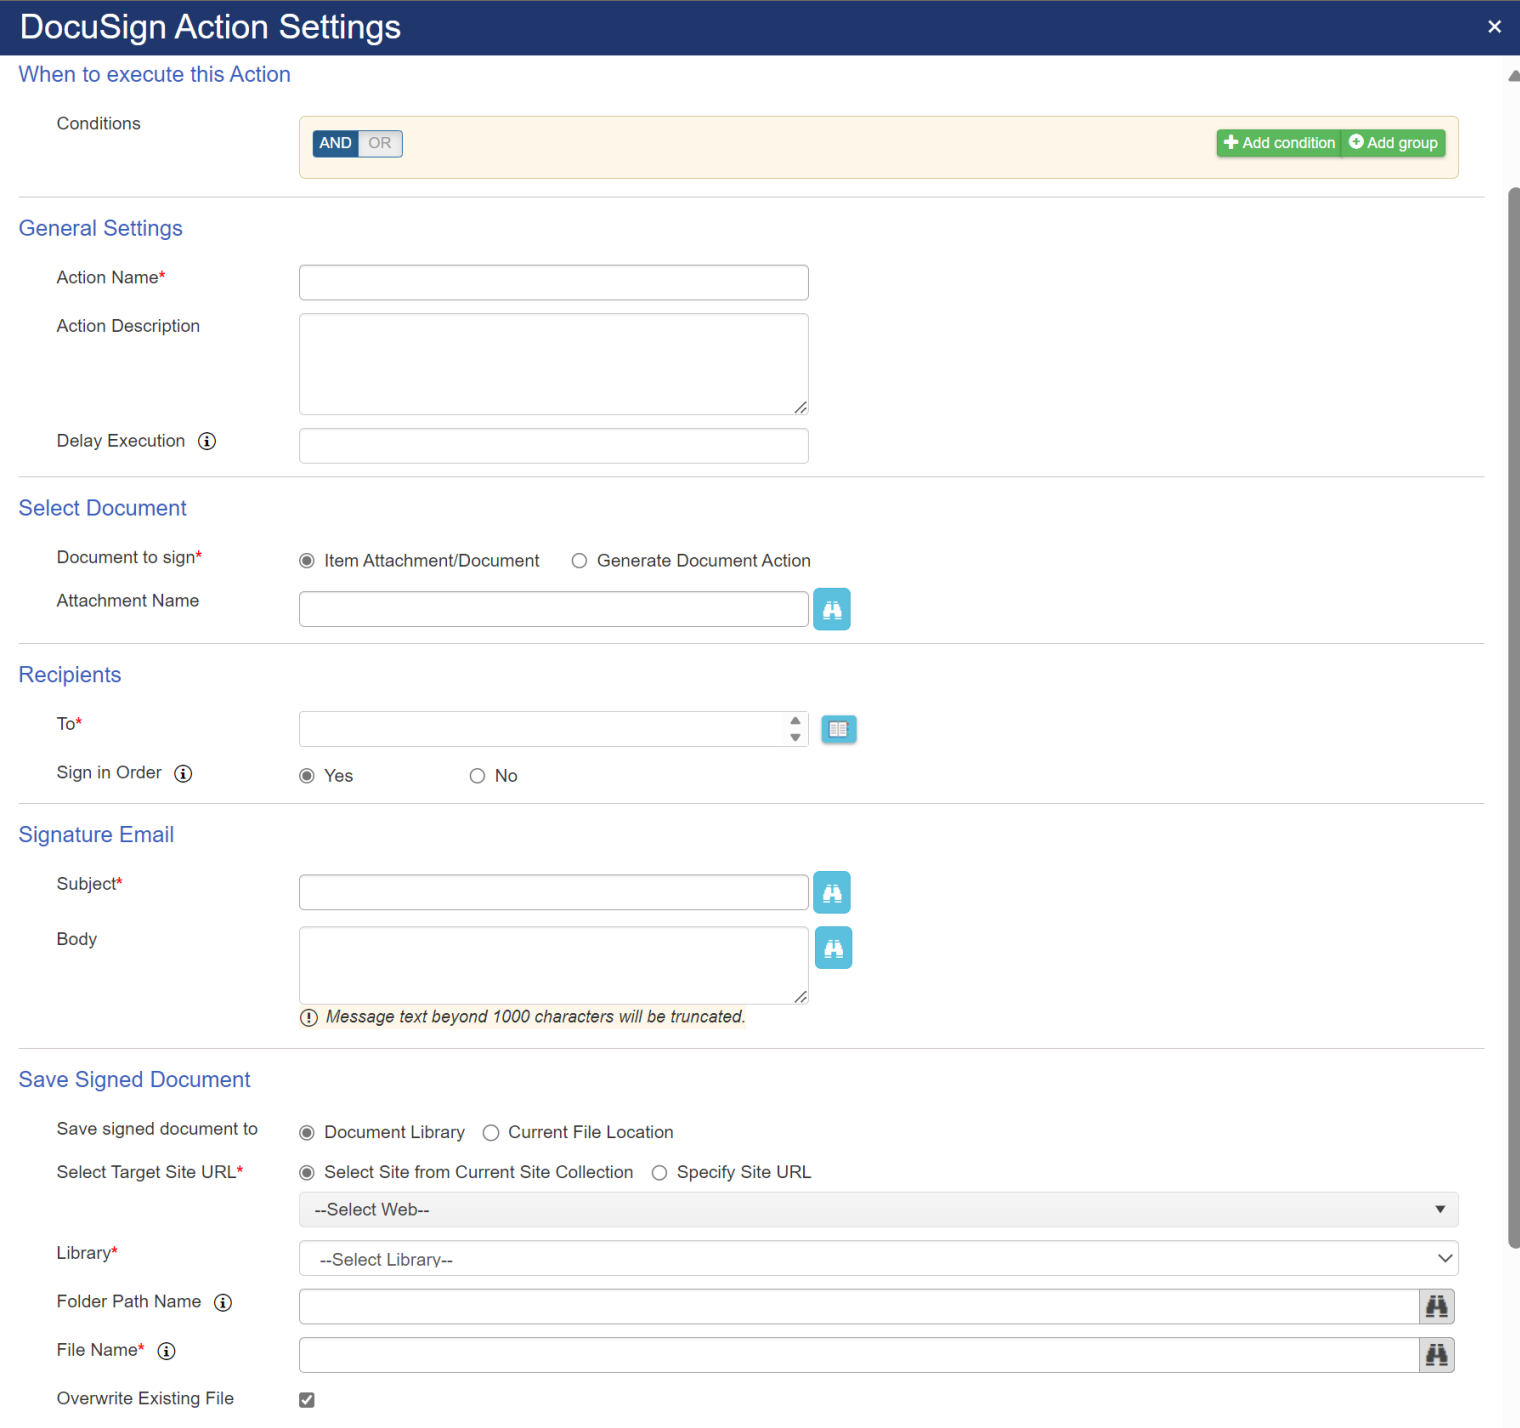Click binoculars lookup in Folder Path Name field
The width and height of the screenshot is (1520, 1428).
click(x=1436, y=1306)
